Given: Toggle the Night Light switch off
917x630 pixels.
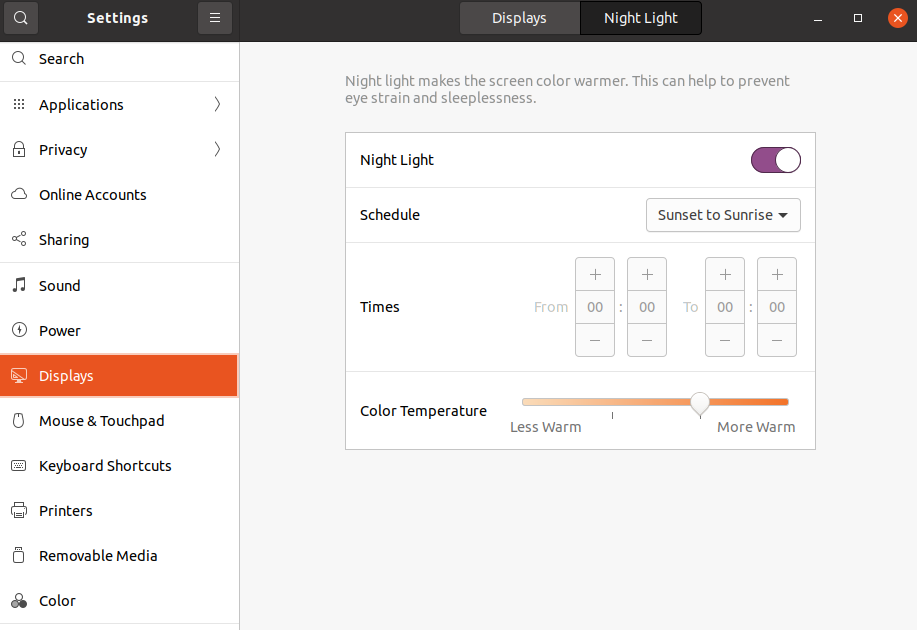Looking at the screenshot, I should (x=775, y=159).
